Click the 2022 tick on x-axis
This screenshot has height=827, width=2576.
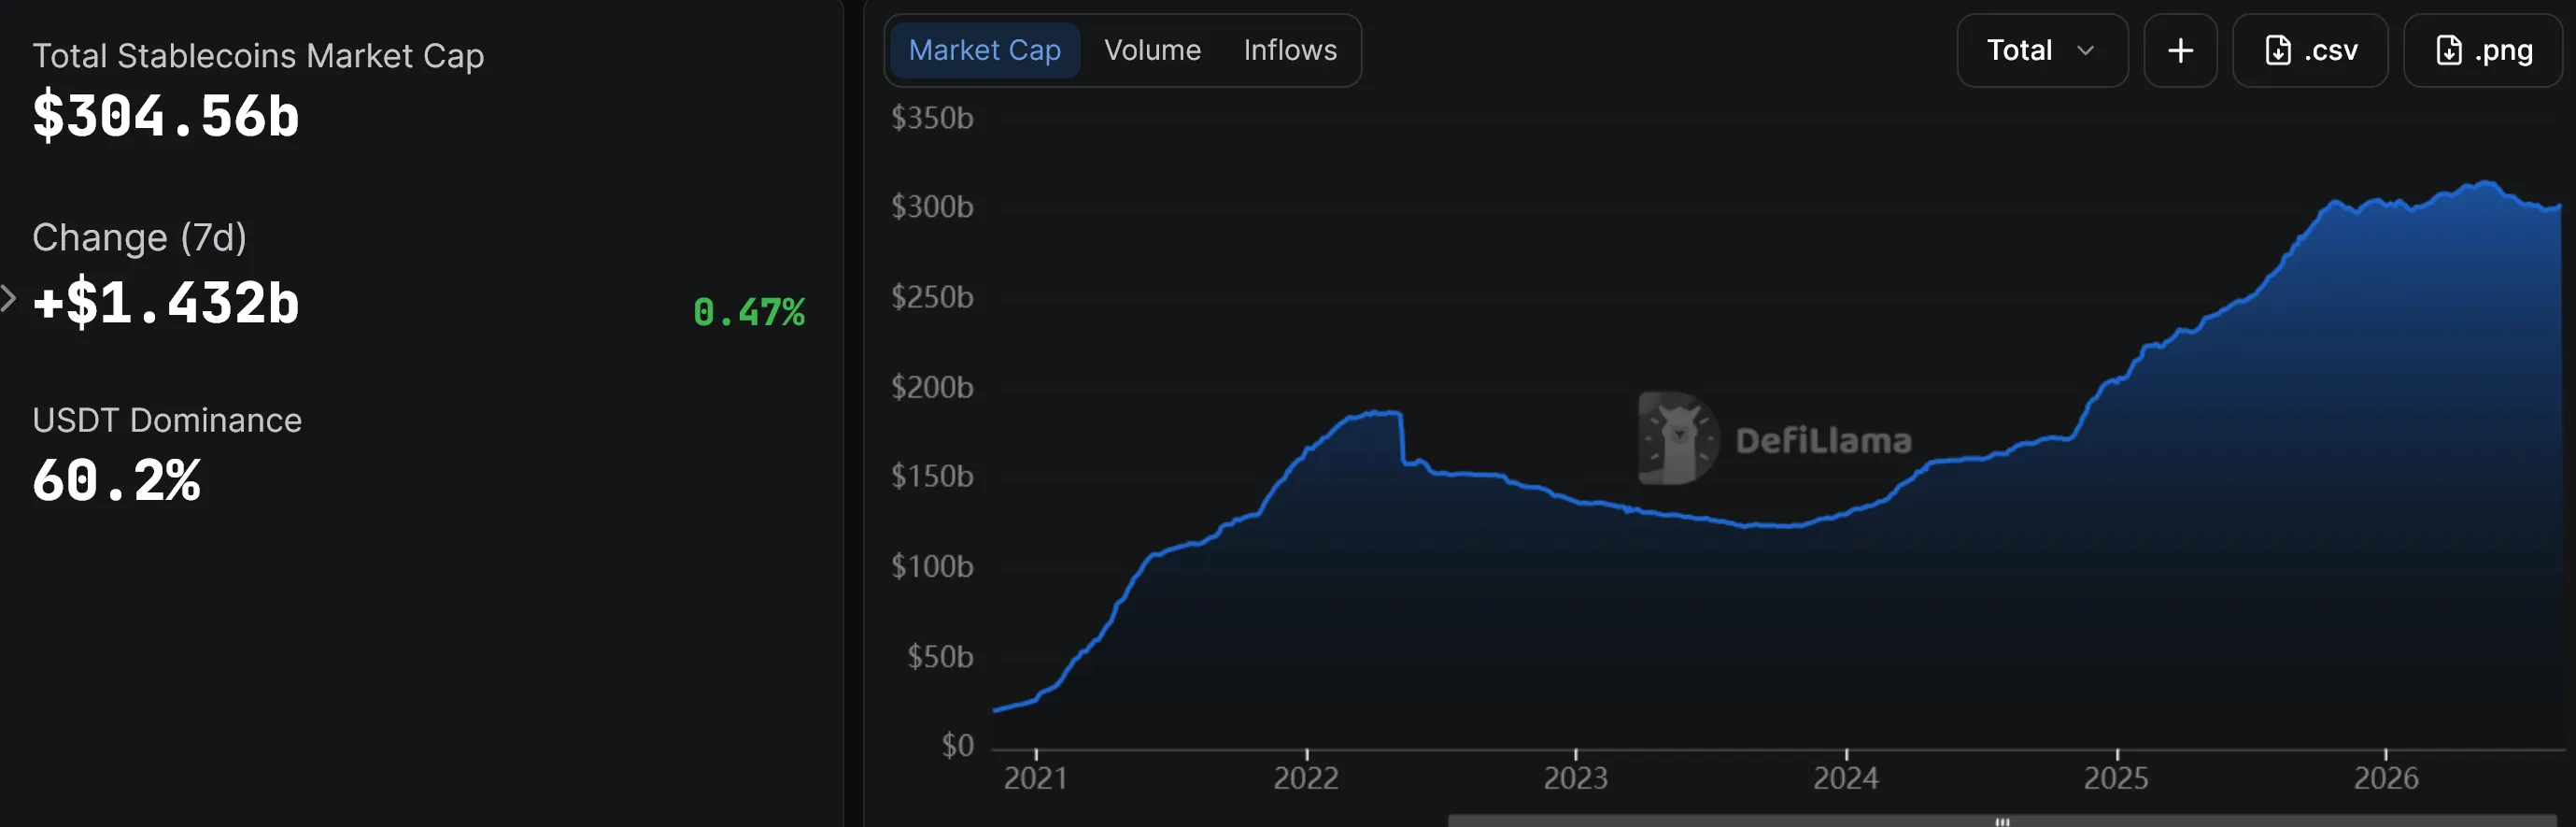coord(1305,777)
